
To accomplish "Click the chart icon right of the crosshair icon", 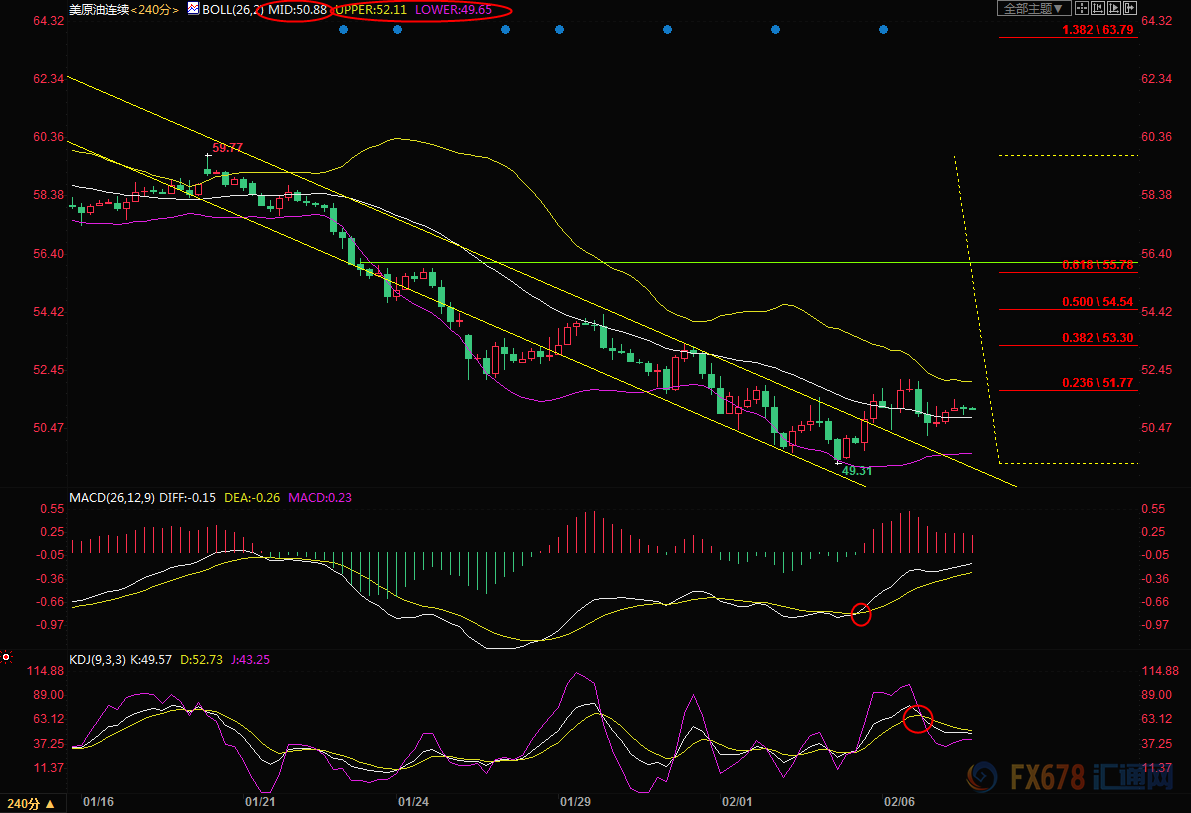I will pyautogui.click(x=1098, y=8).
